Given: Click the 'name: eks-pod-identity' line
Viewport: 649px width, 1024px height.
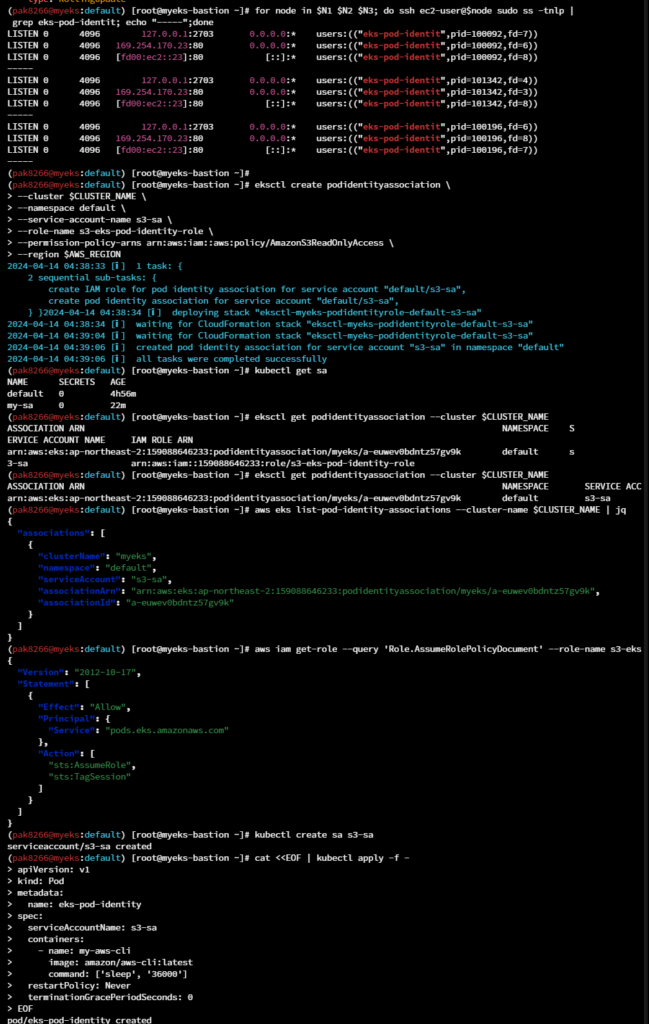Looking at the screenshot, I should point(84,904).
